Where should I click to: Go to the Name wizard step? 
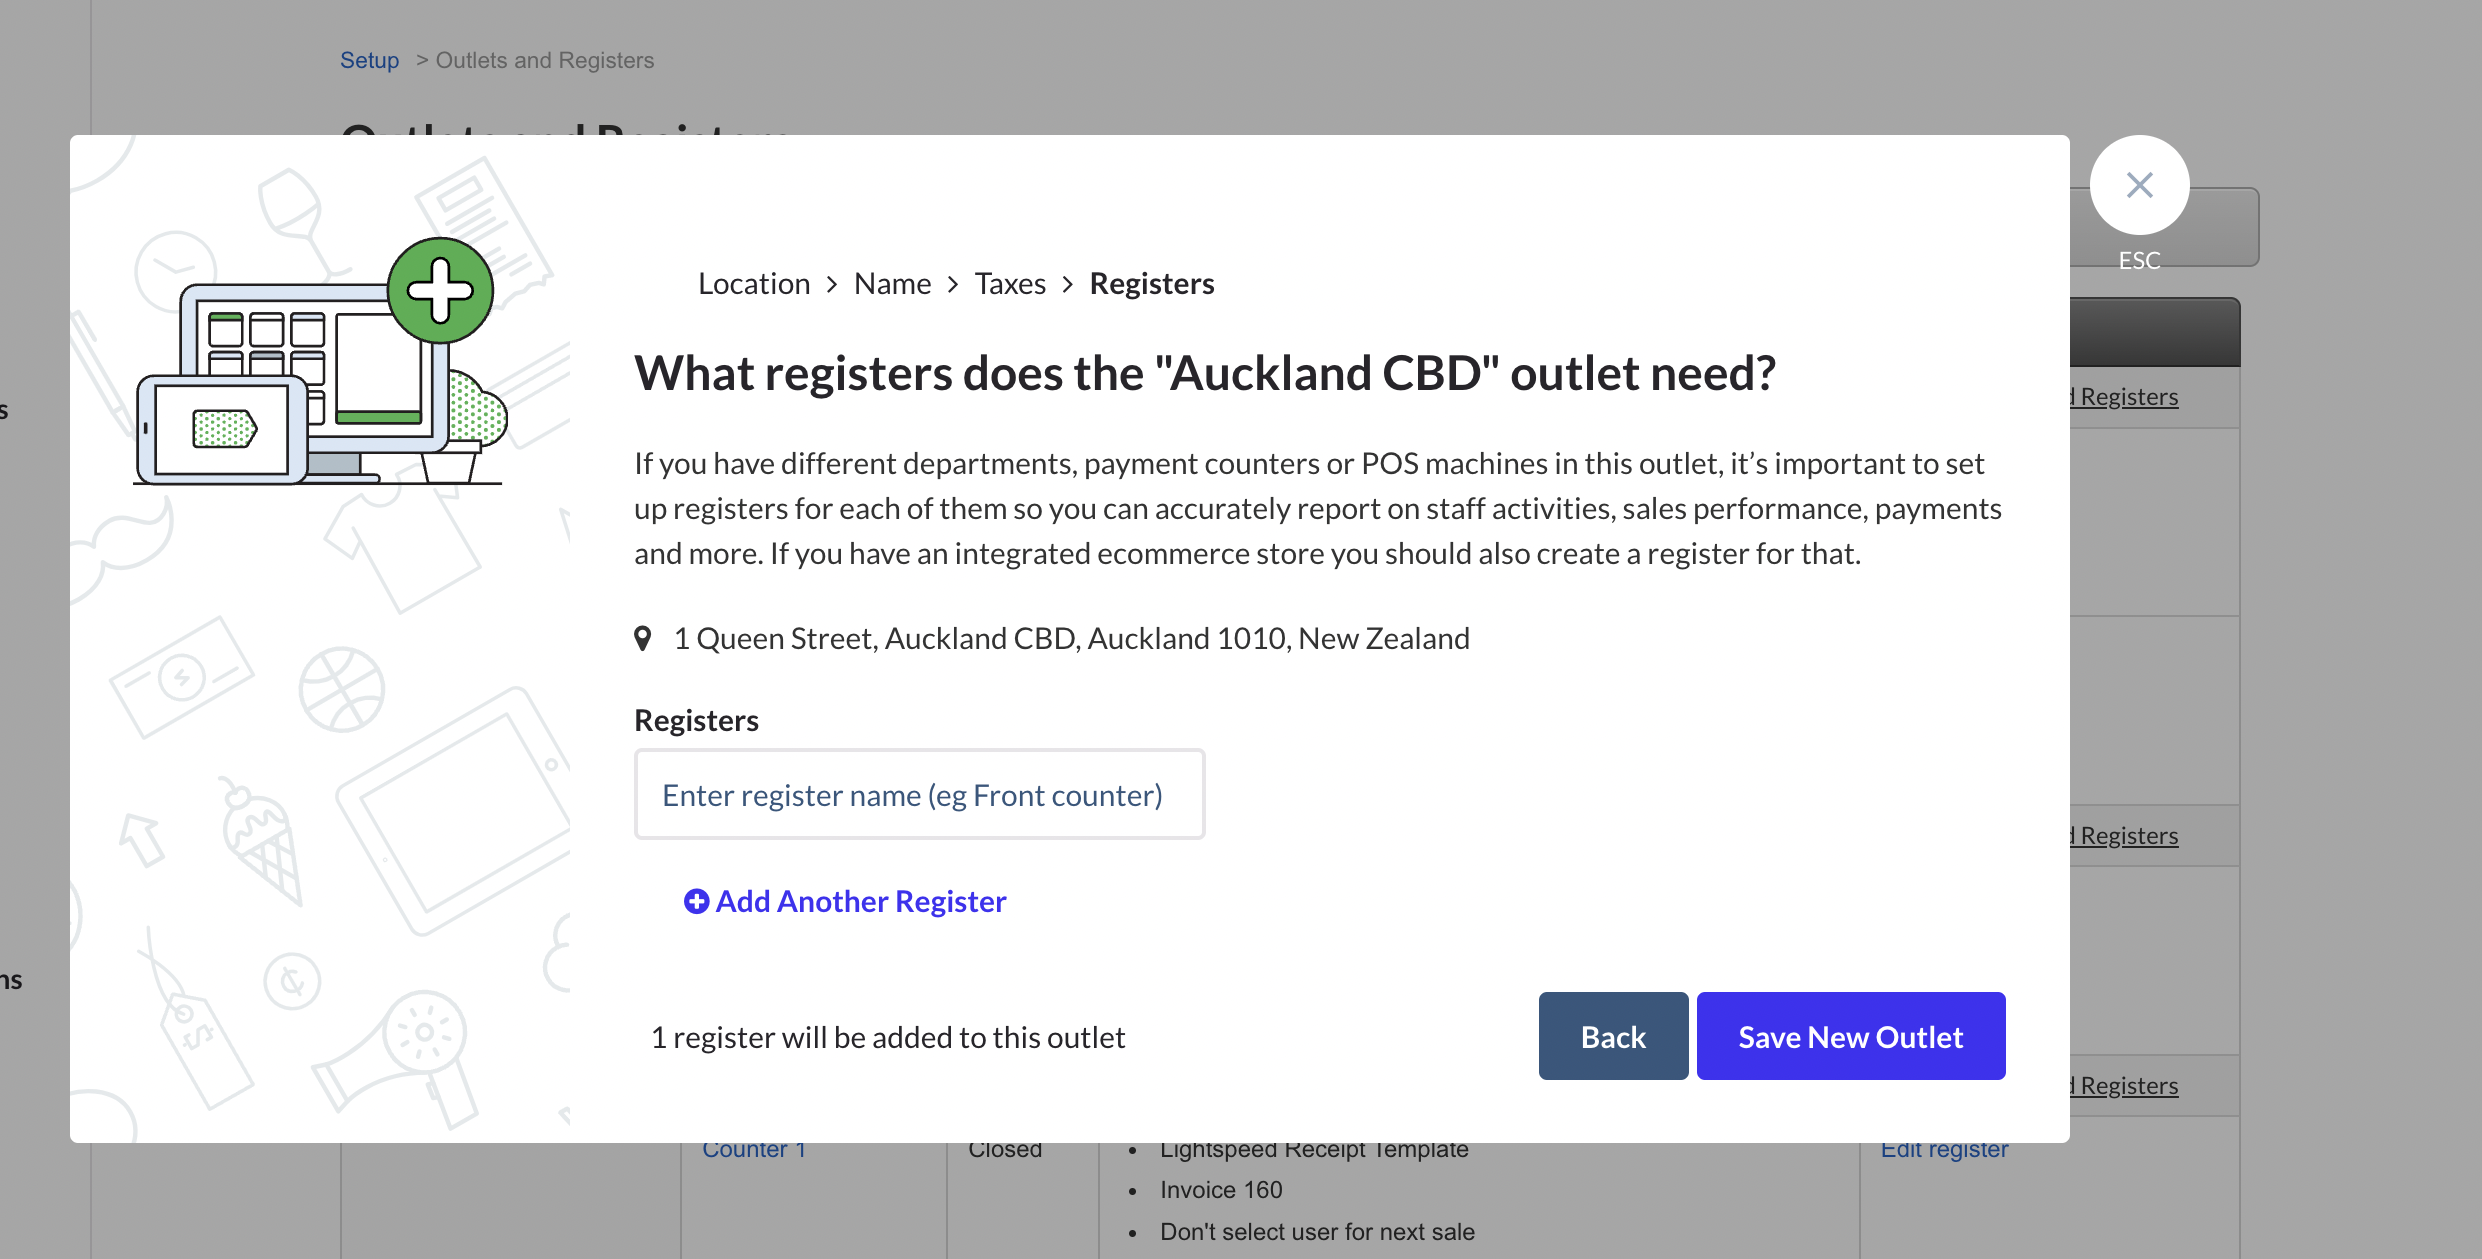(x=892, y=284)
